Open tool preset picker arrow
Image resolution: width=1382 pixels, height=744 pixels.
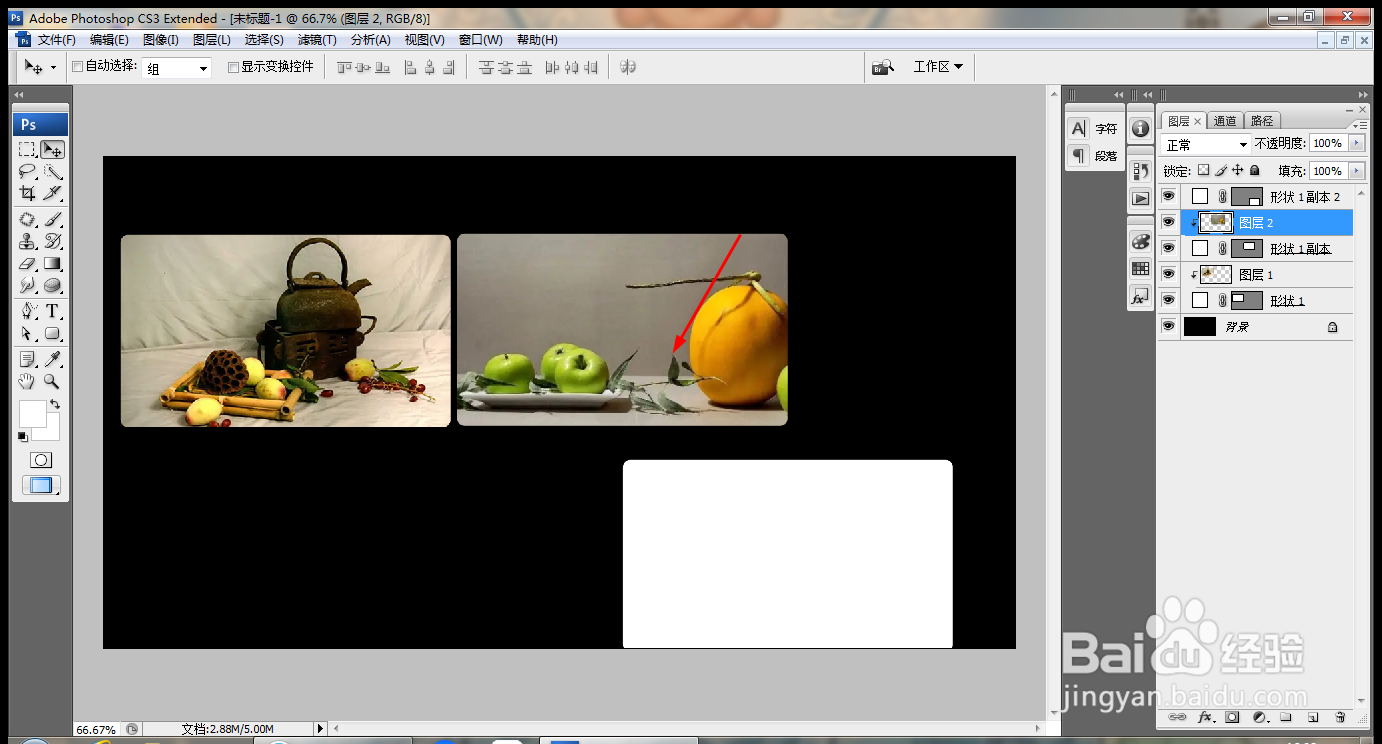coord(53,67)
